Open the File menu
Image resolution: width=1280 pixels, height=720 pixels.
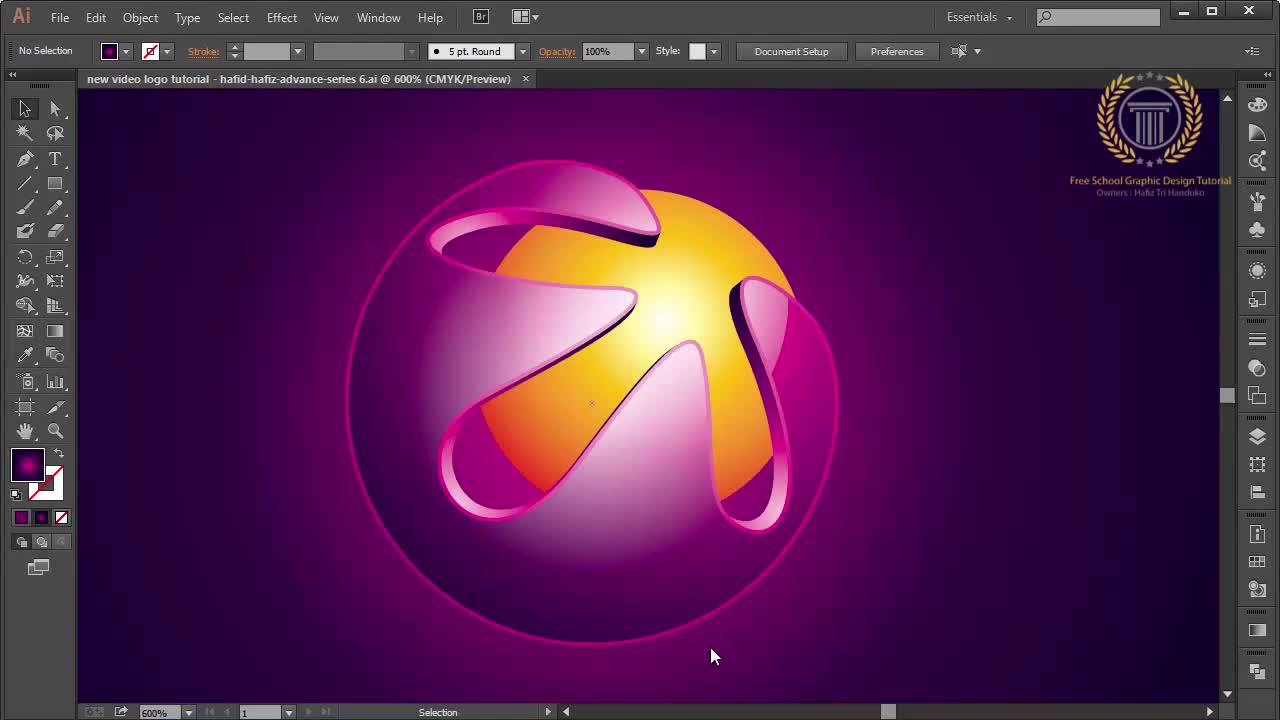(60, 18)
